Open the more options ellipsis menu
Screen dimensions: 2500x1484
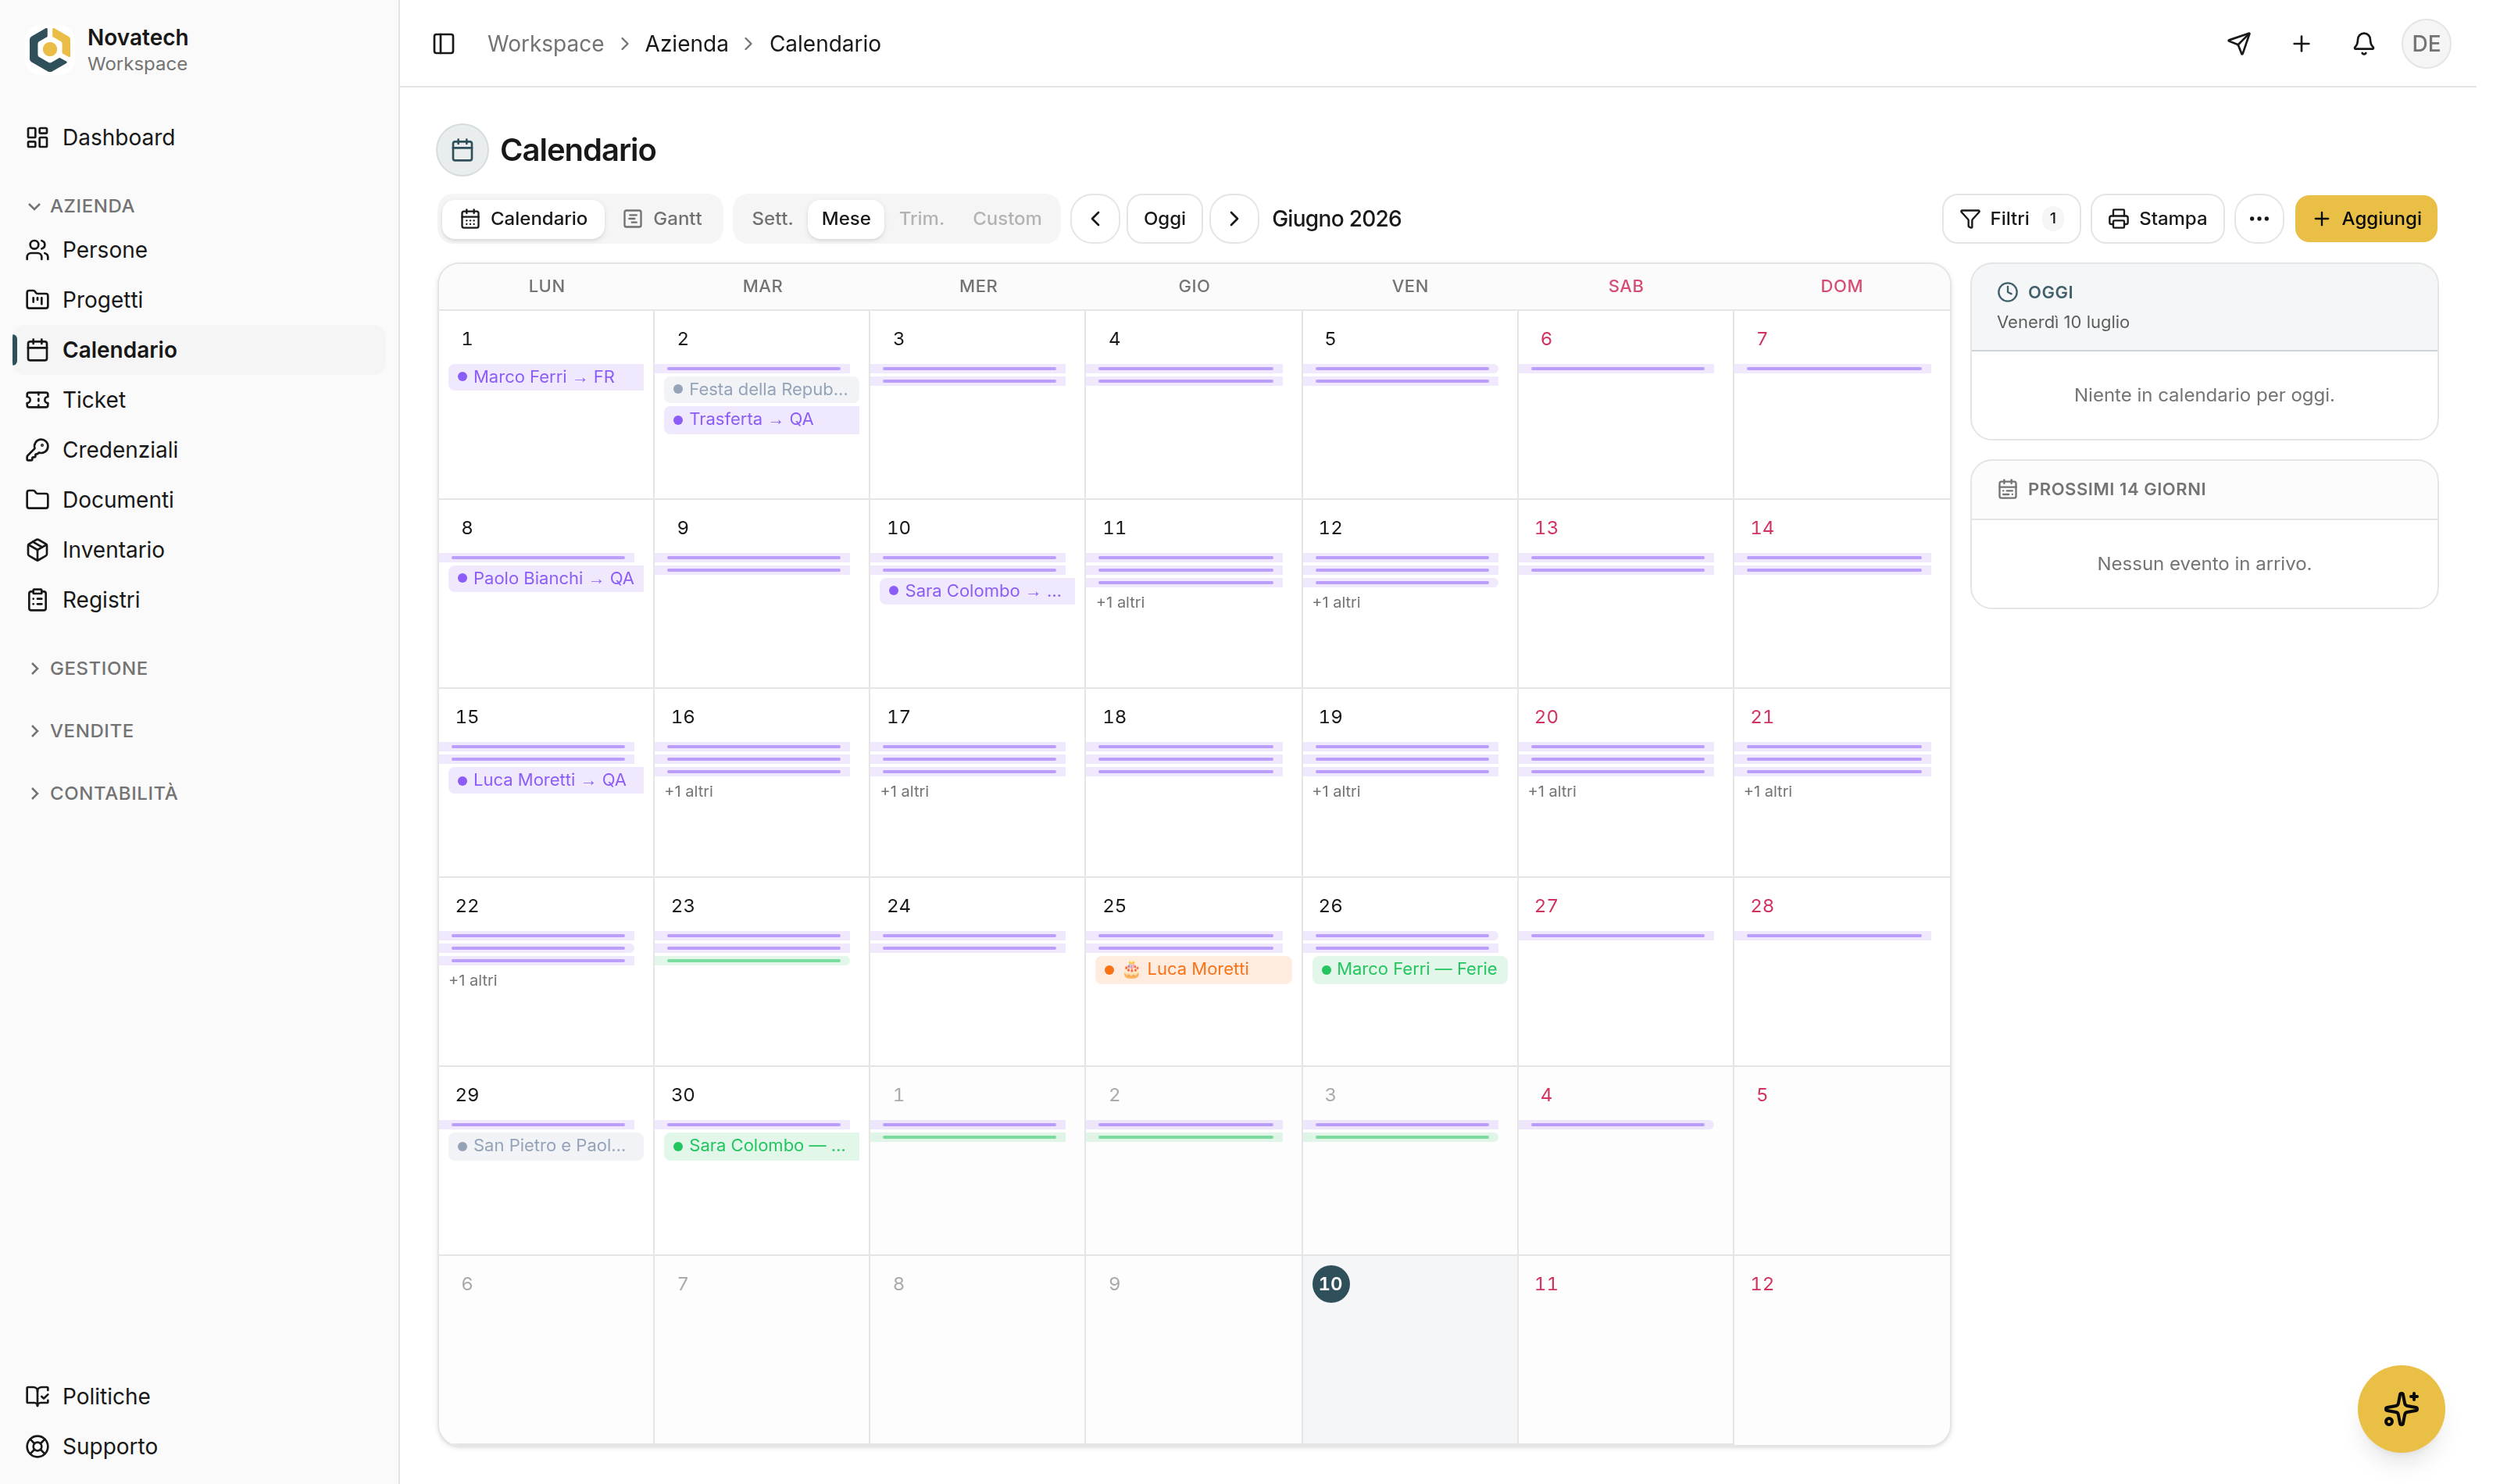click(x=2258, y=219)
